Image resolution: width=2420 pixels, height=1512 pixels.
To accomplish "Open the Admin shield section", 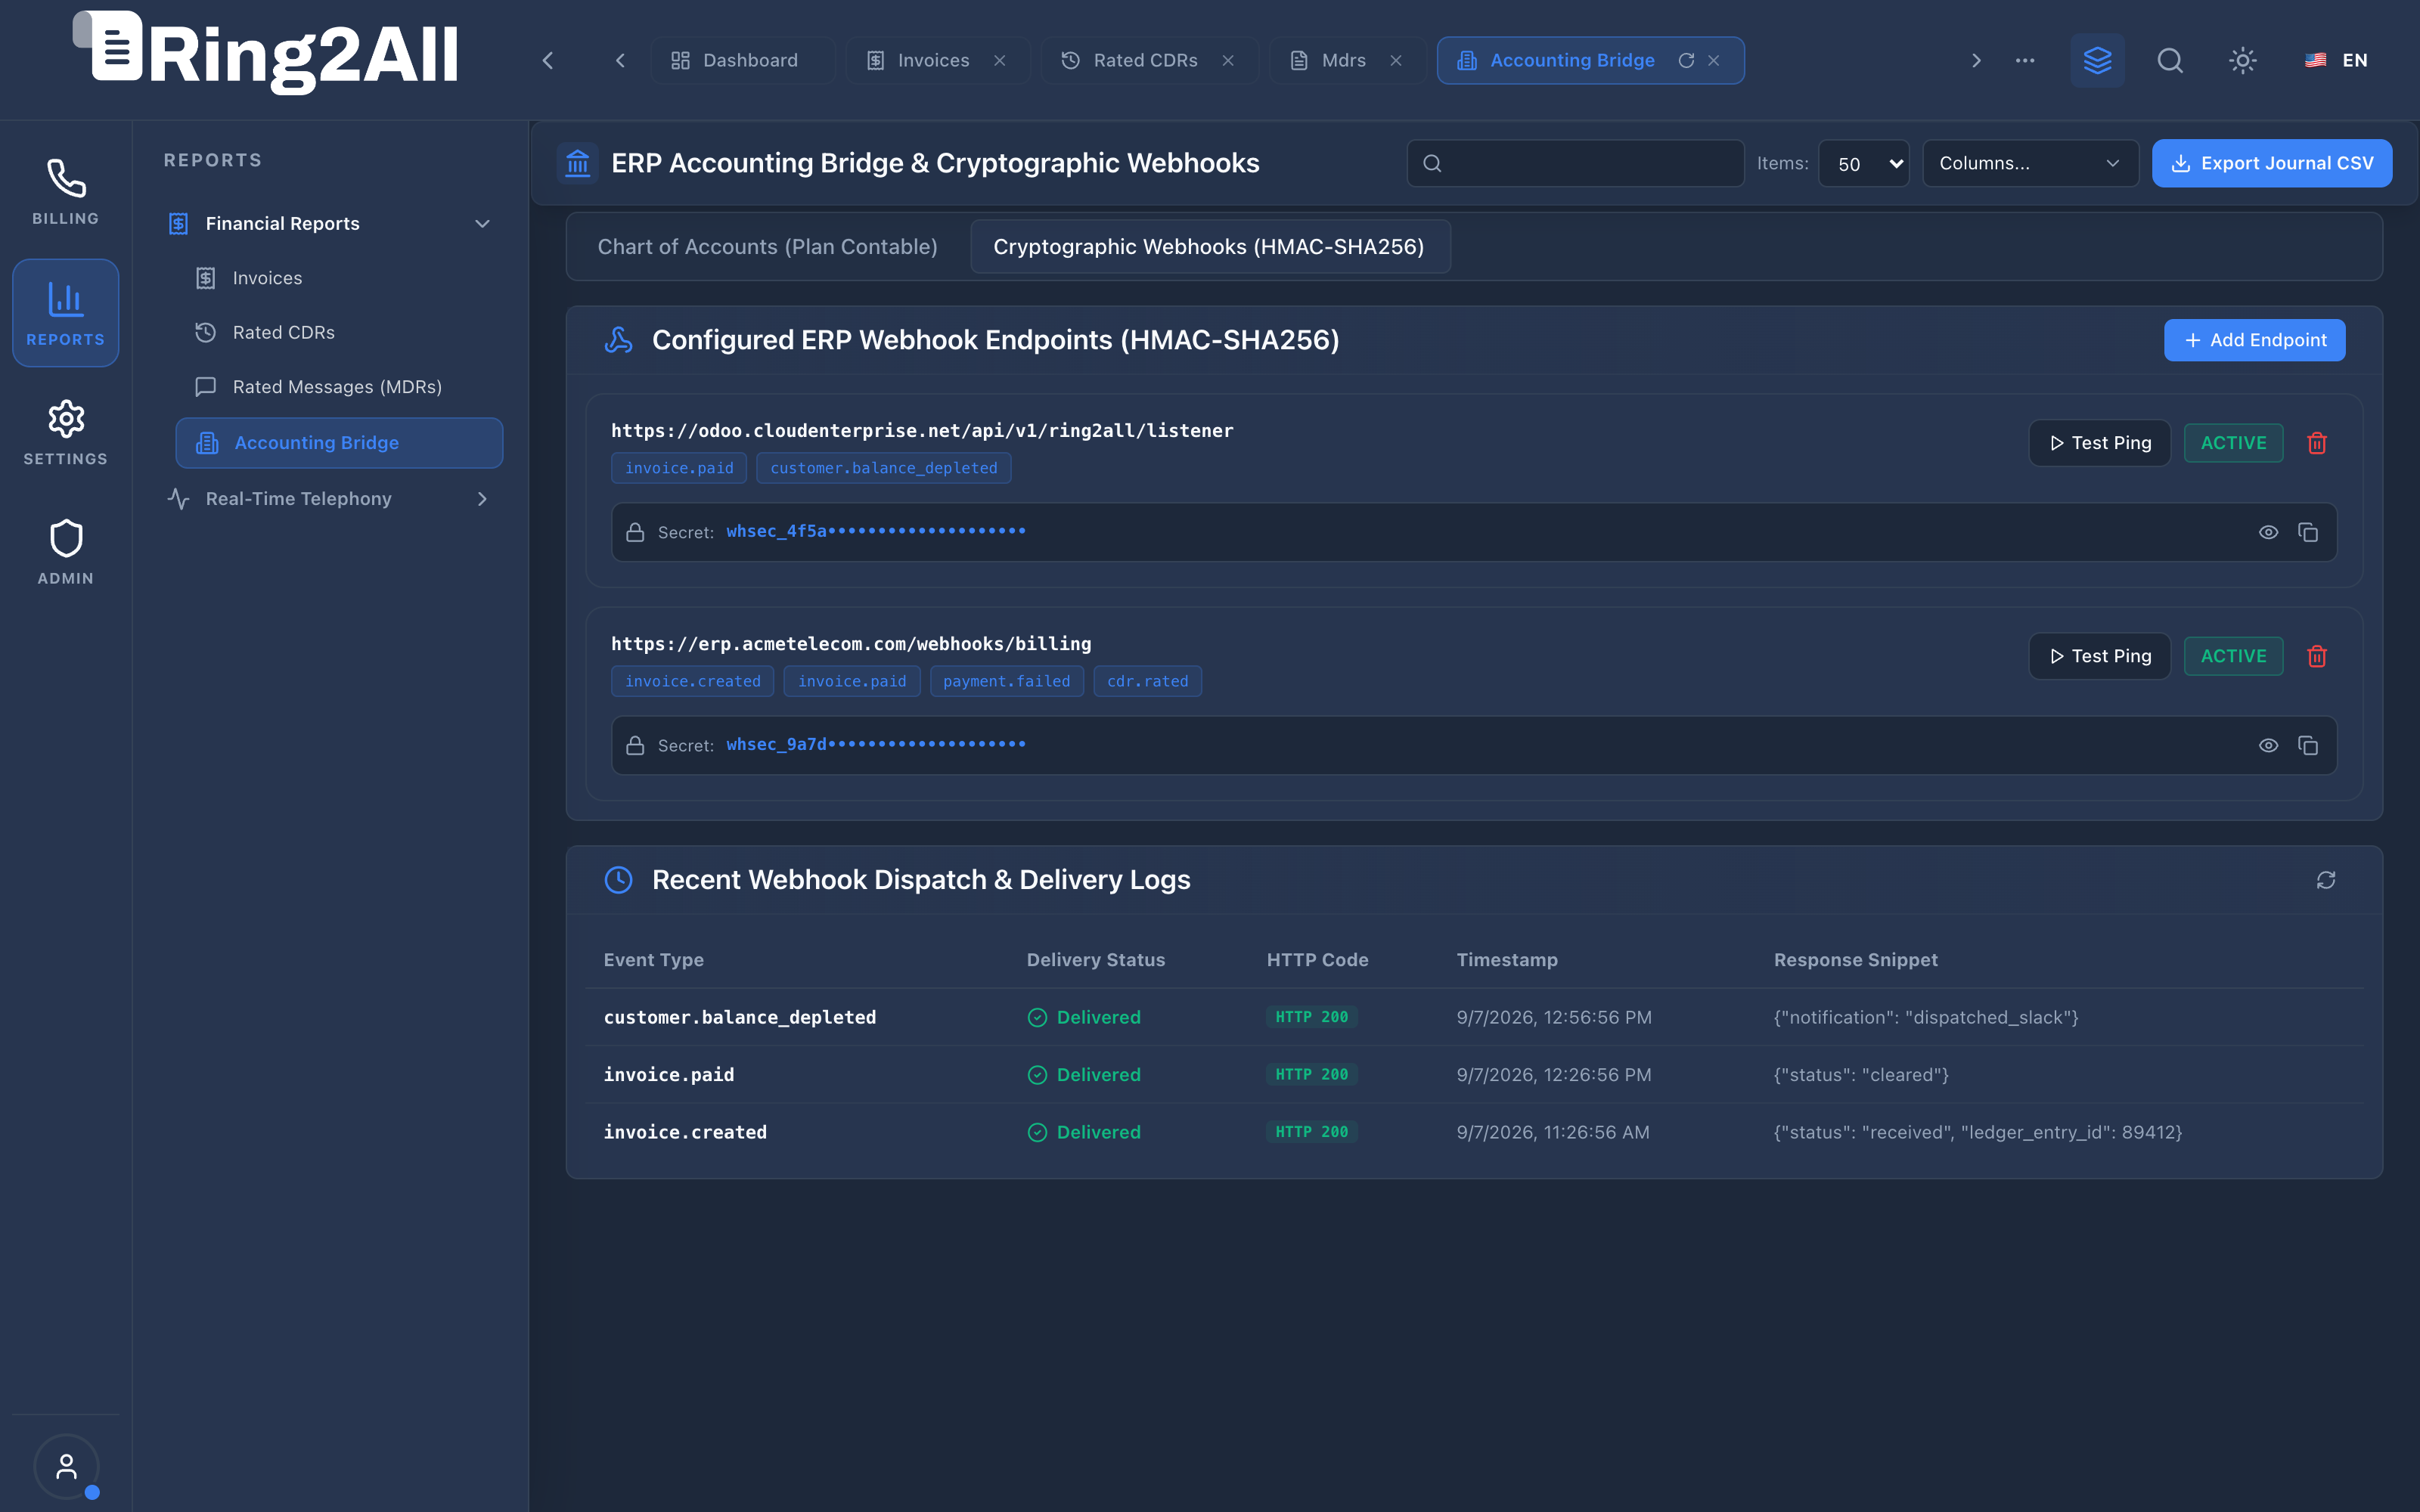I will click(65, 553).
